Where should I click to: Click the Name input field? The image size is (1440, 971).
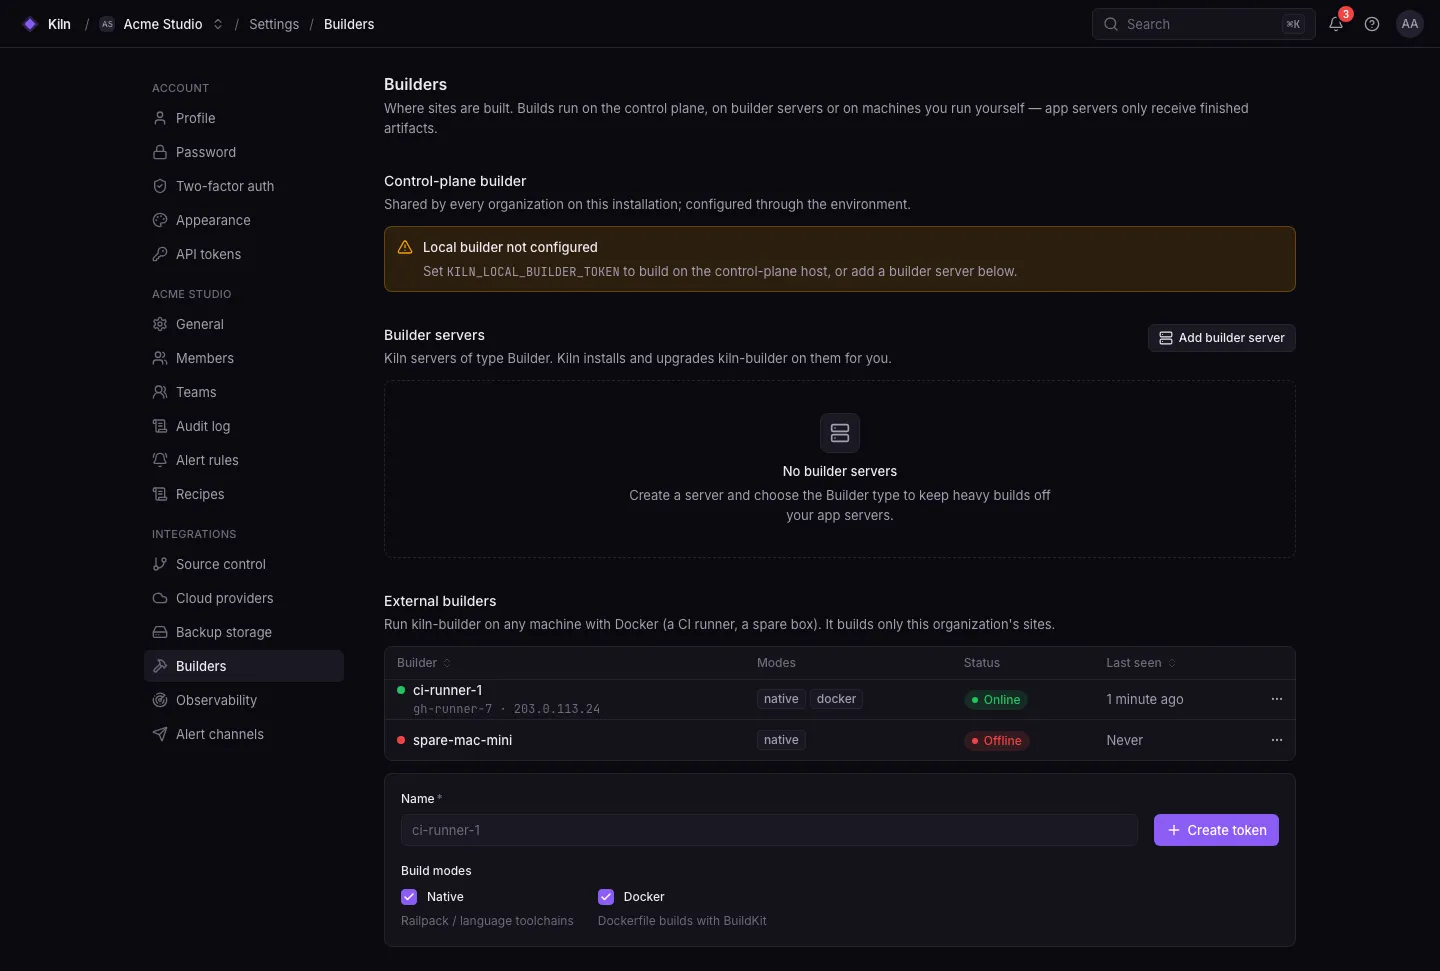tap(769, 830)
